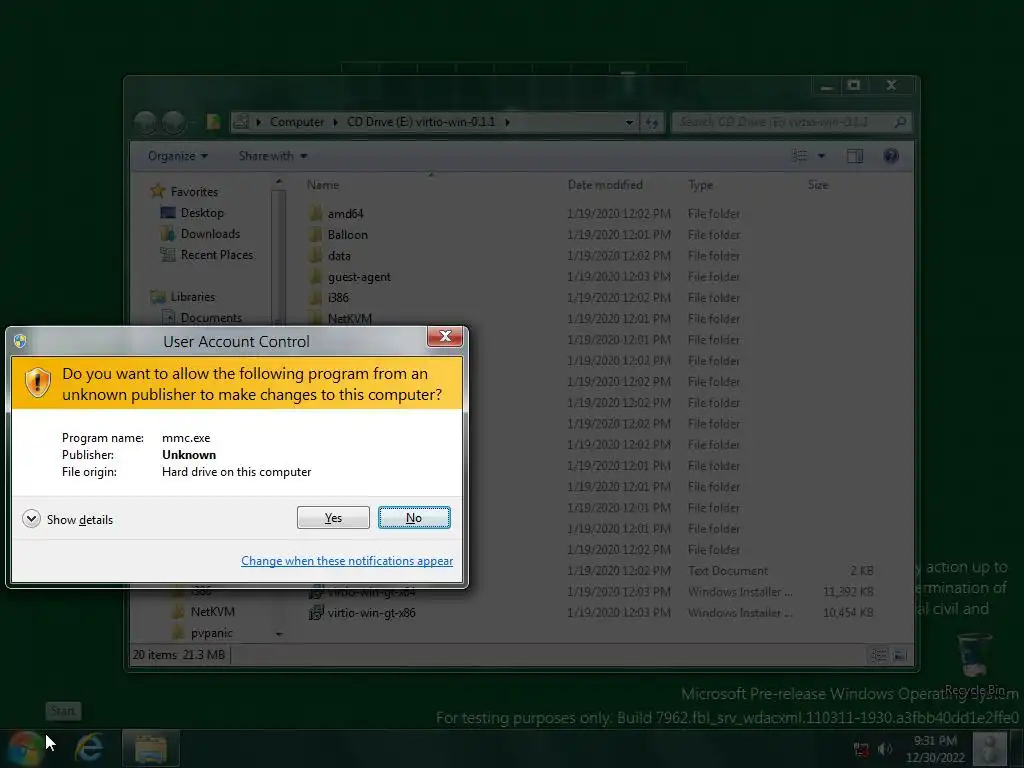Select the guest-agent folder
Image resolution: width=1024 pixels, height=768 pixels.
pos(359,277)
